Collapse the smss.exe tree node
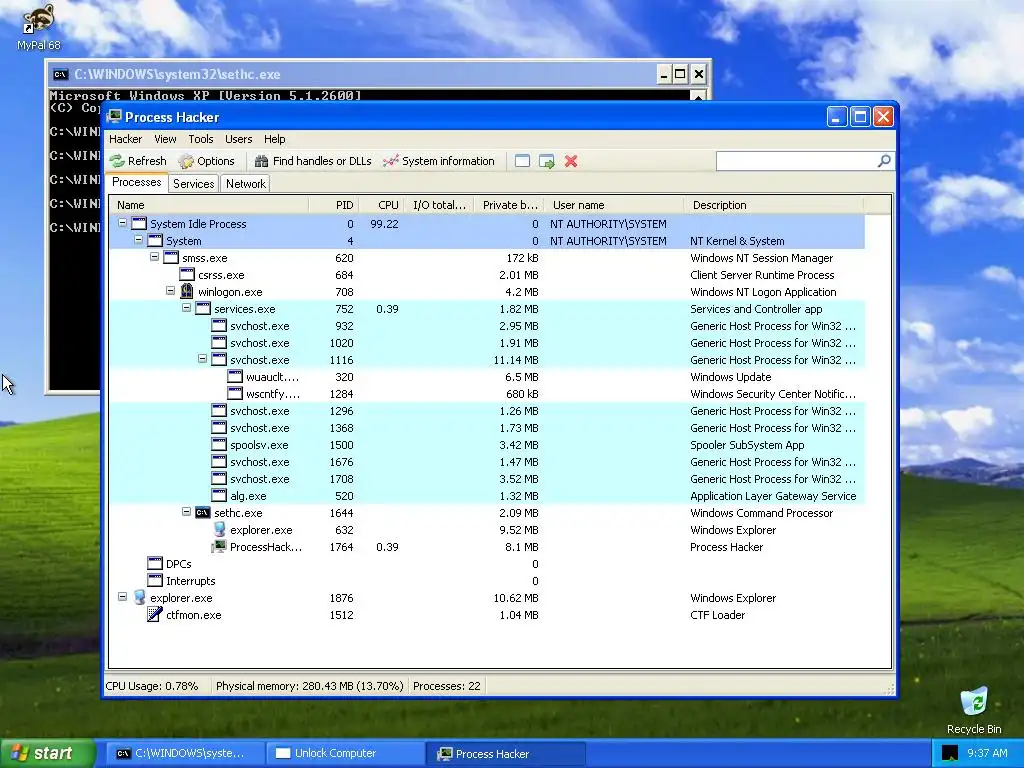The image size is (1024, 768). (154, 257)
